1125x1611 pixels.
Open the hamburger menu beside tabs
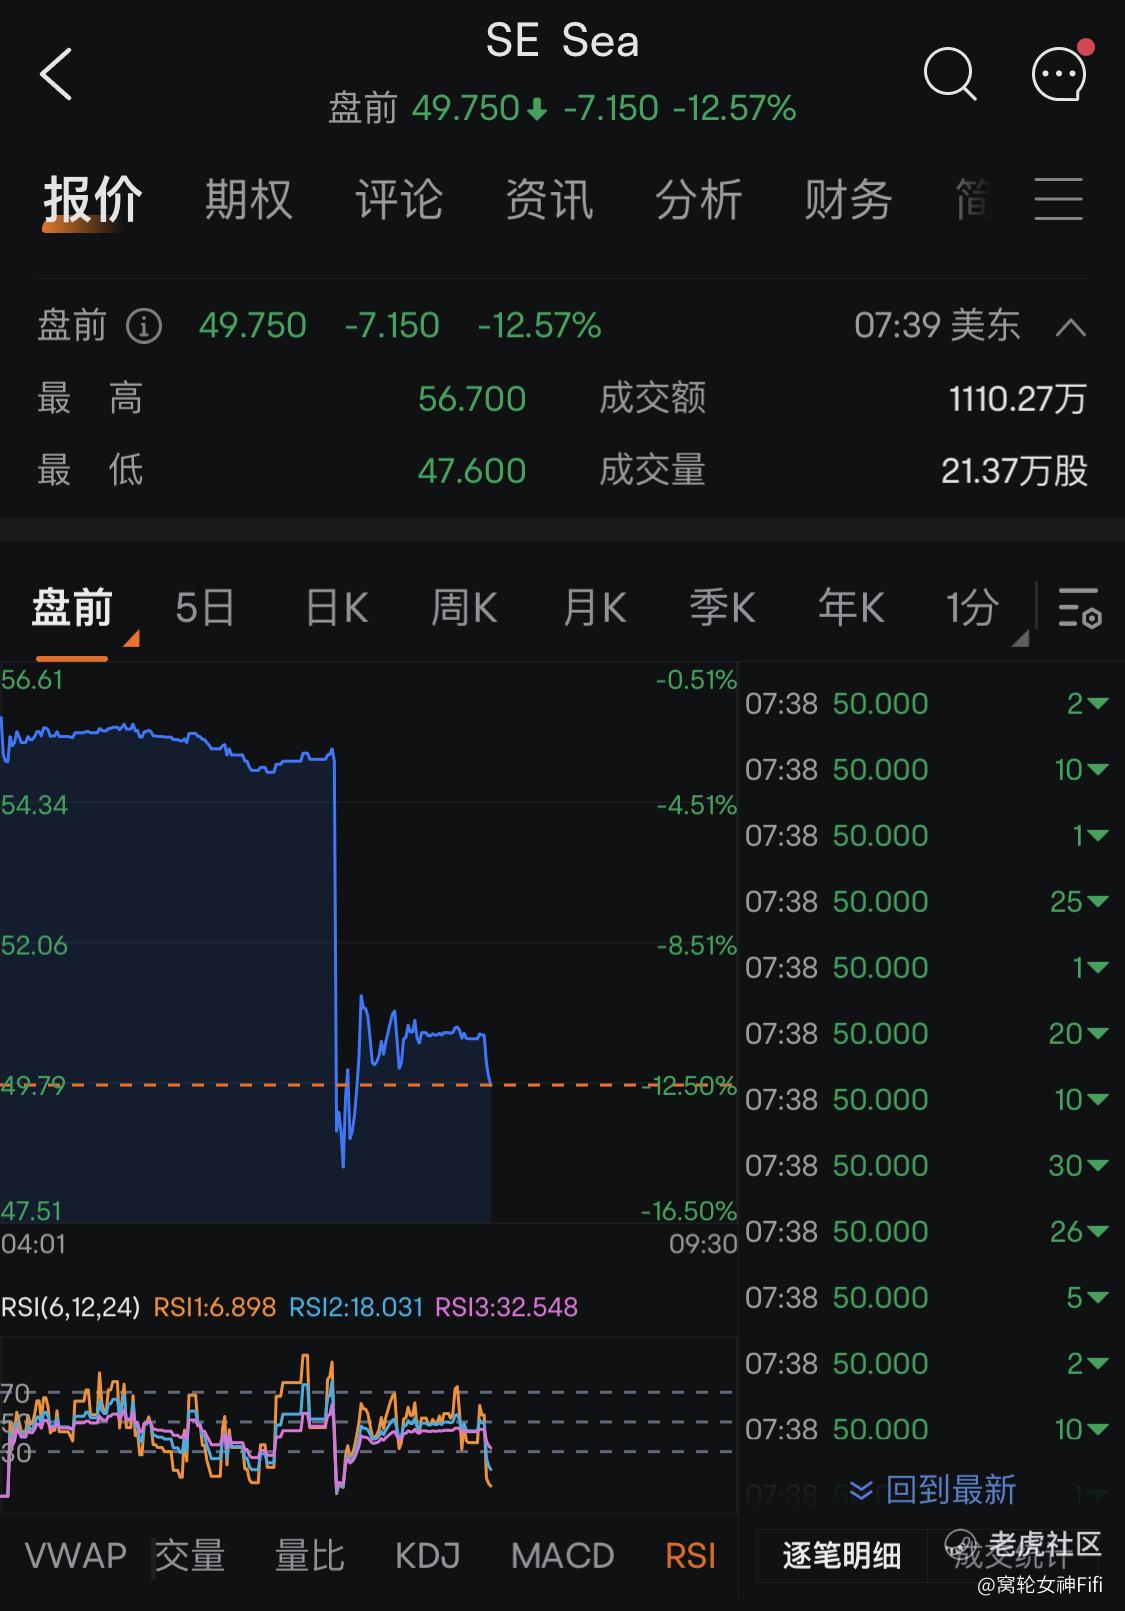[x=1058, y=198]
